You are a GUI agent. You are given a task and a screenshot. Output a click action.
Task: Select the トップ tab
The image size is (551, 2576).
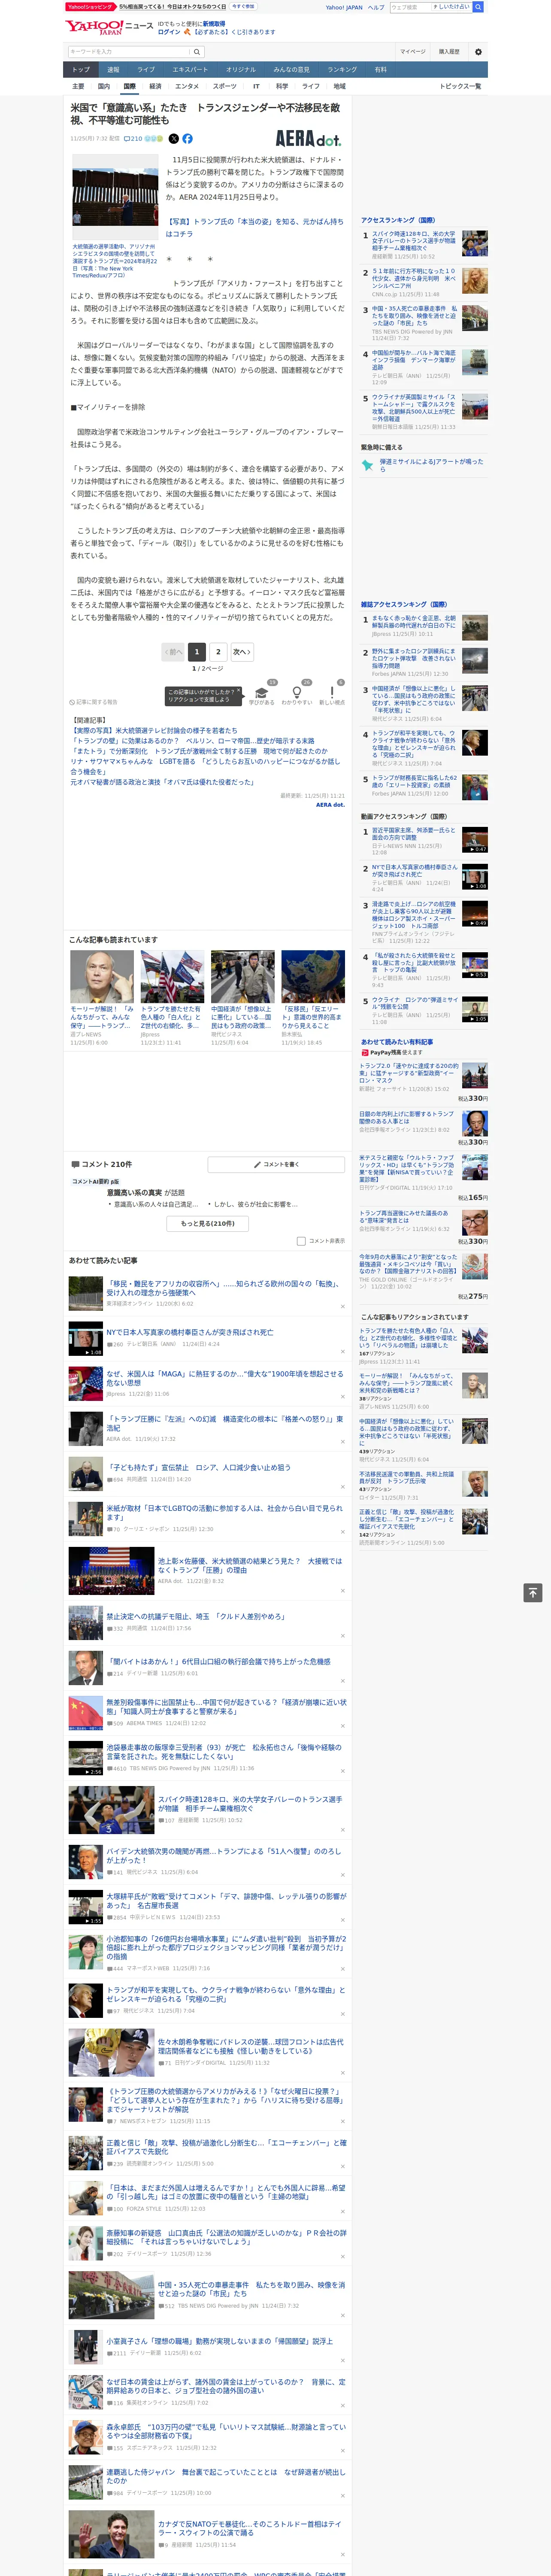coord(81,69)
